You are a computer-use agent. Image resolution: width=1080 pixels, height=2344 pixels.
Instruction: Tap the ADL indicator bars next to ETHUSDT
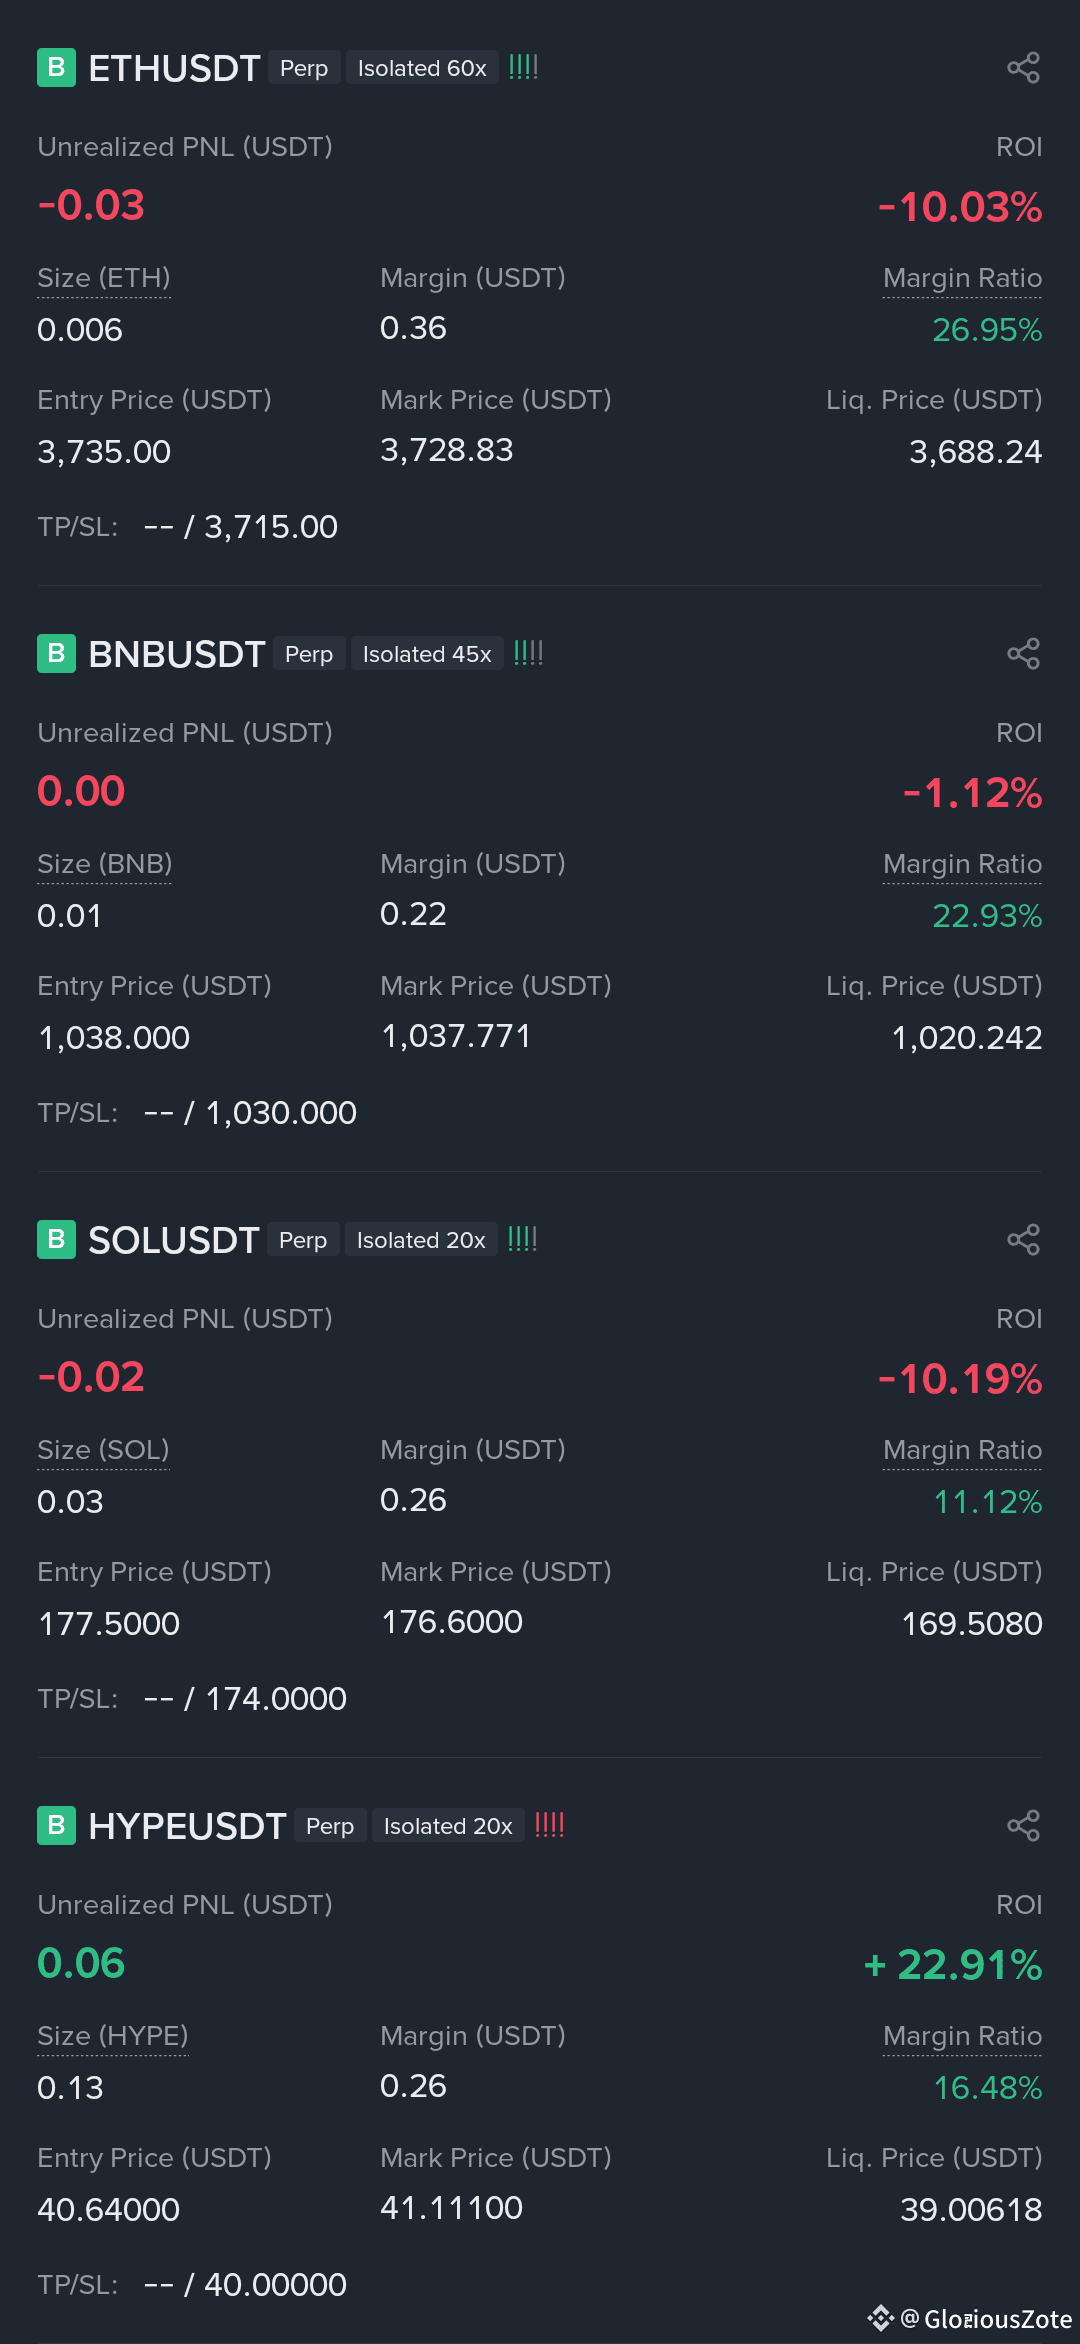pos(523,67)
